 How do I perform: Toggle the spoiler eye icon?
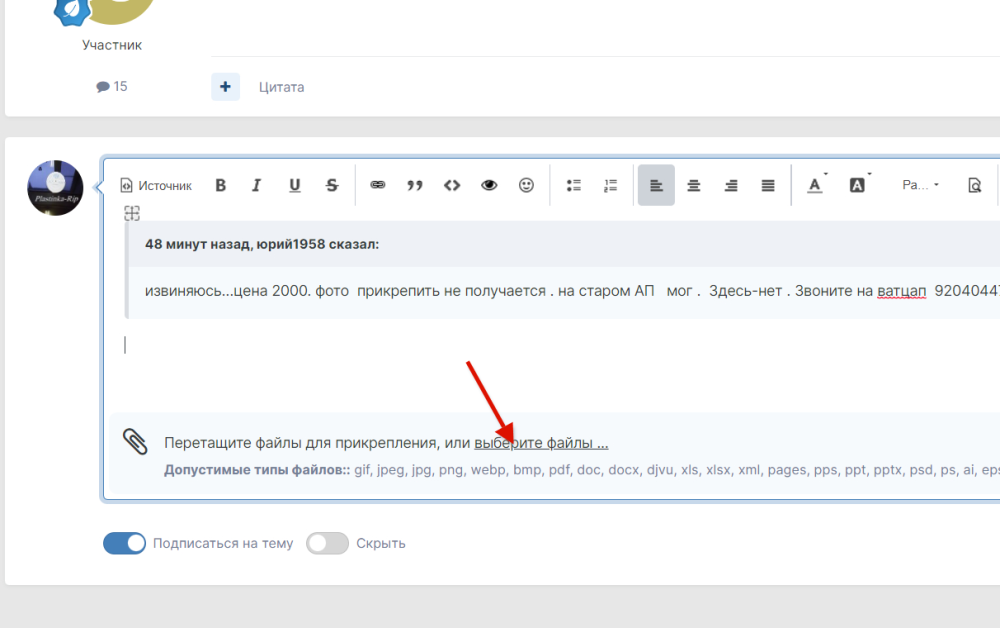tap(489, 185)
